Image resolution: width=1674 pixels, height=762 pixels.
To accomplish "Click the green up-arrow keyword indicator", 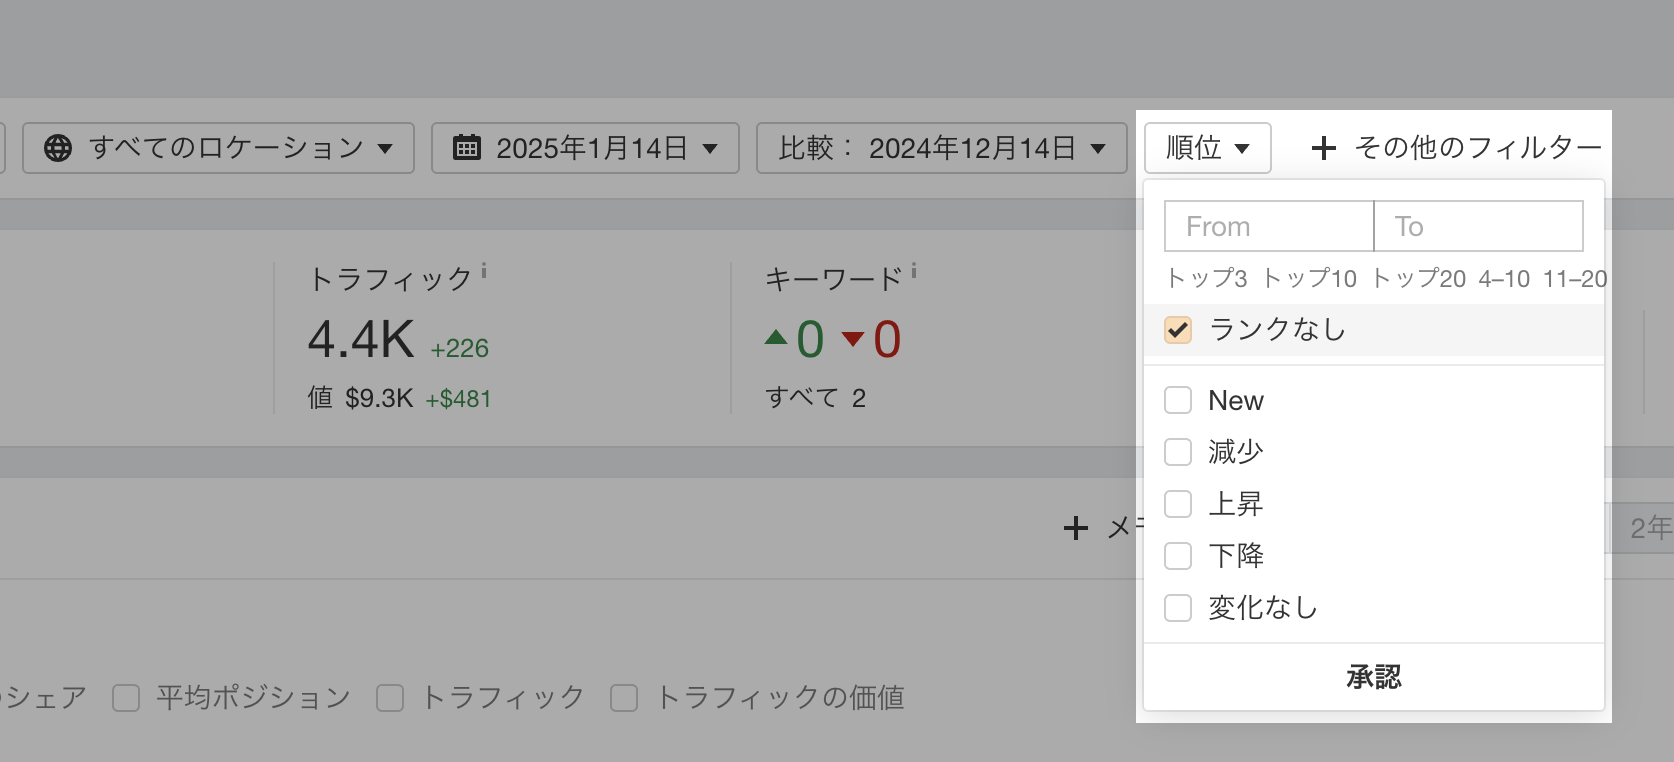I will coord(776,338).
